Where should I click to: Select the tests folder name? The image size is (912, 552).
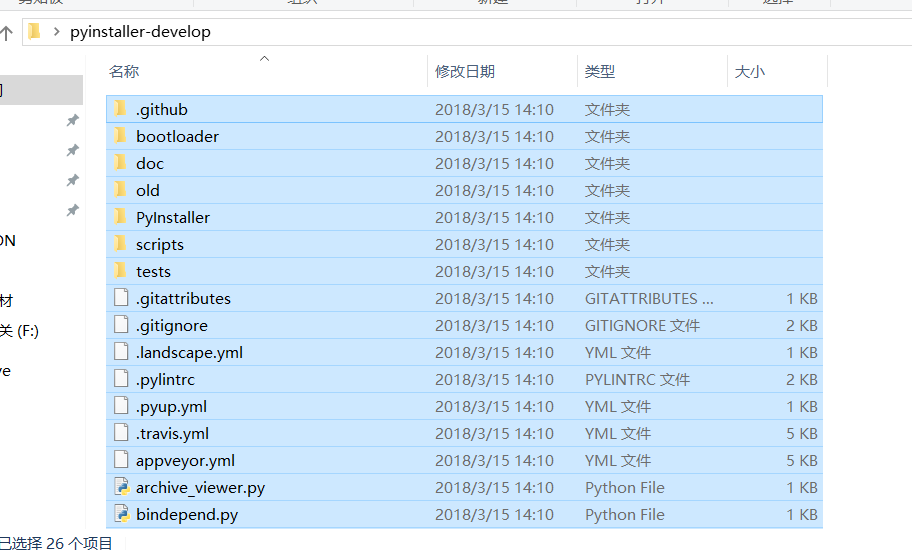coord(154,272)
